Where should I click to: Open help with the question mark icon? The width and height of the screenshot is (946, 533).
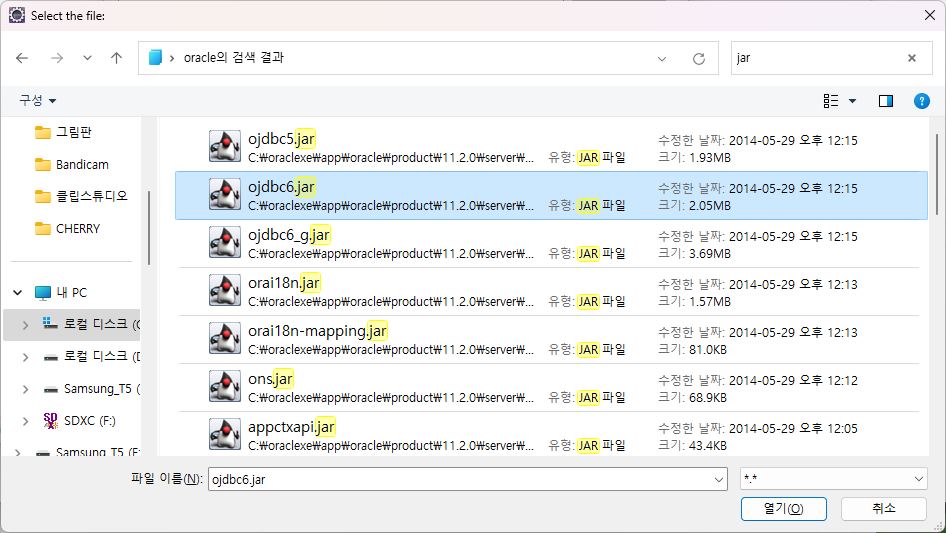921,101
